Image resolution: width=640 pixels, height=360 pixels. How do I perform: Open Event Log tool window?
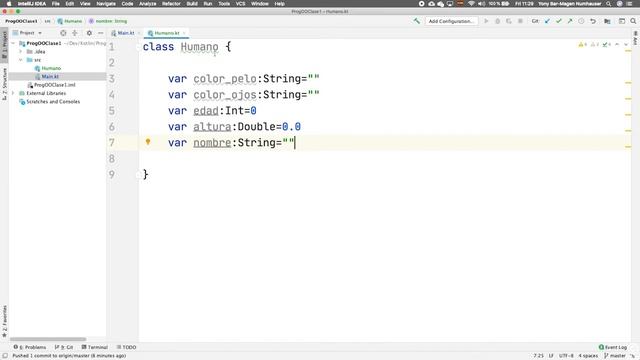click(612, 347)
